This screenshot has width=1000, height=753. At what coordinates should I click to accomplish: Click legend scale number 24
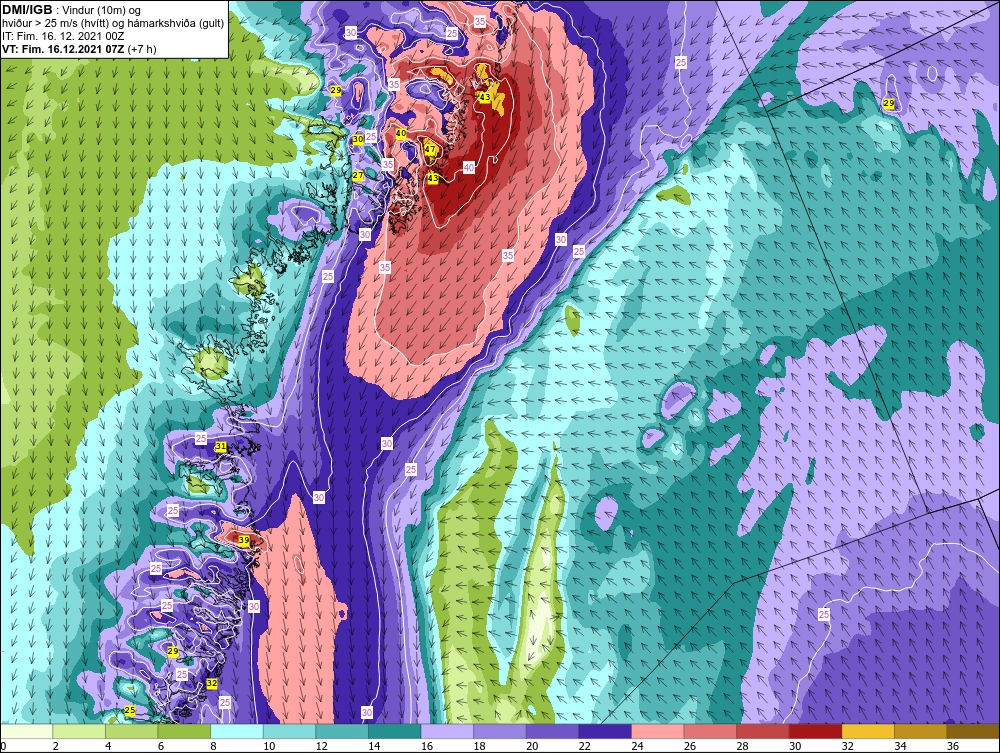pyautogui.click(x=637, y=746)
